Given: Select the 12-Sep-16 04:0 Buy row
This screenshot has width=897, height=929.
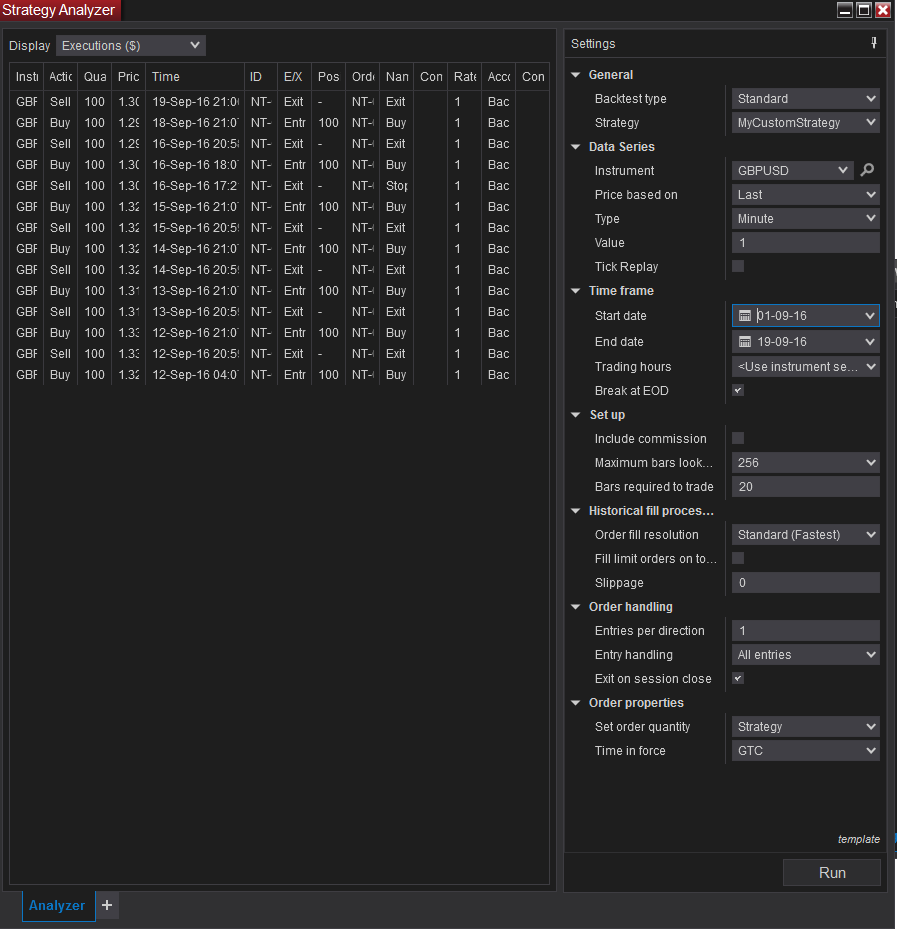Looking at the screenshot, I should tap(280, 374).
